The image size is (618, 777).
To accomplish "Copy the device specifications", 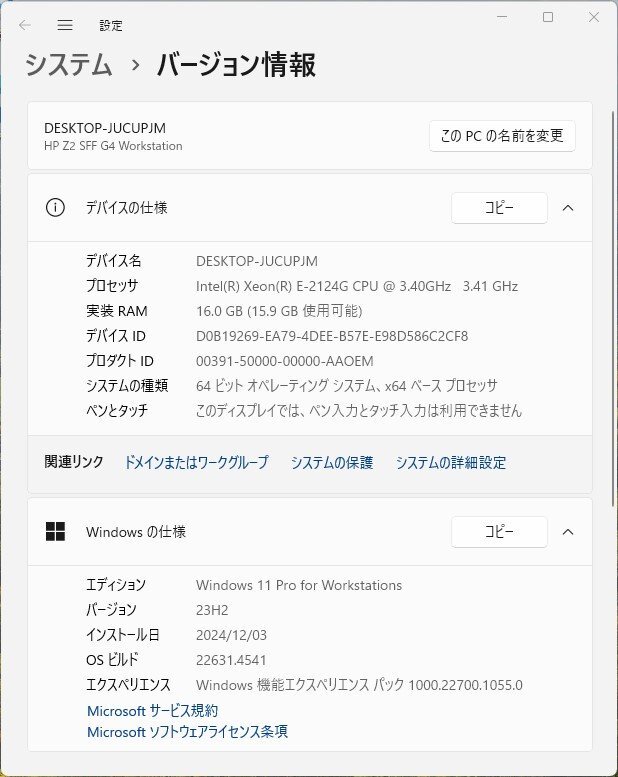I will [x=499, y=208].
